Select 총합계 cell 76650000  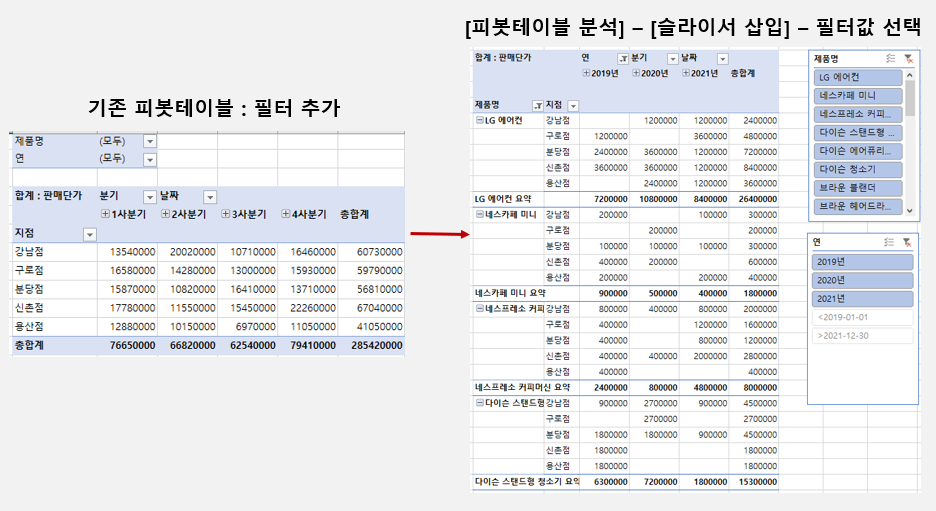point(127,345)
